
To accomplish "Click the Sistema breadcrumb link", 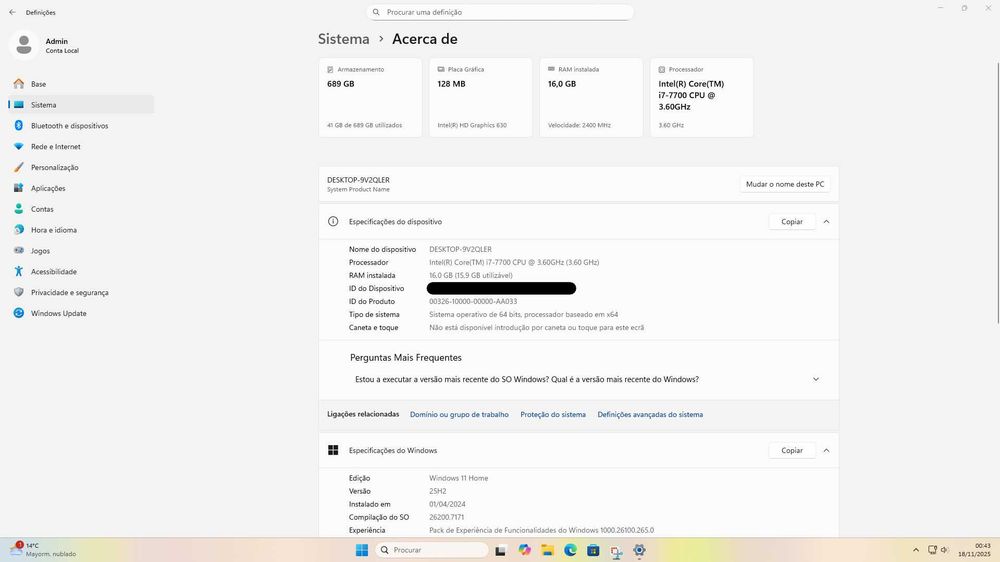I will (x=344, y=39).
